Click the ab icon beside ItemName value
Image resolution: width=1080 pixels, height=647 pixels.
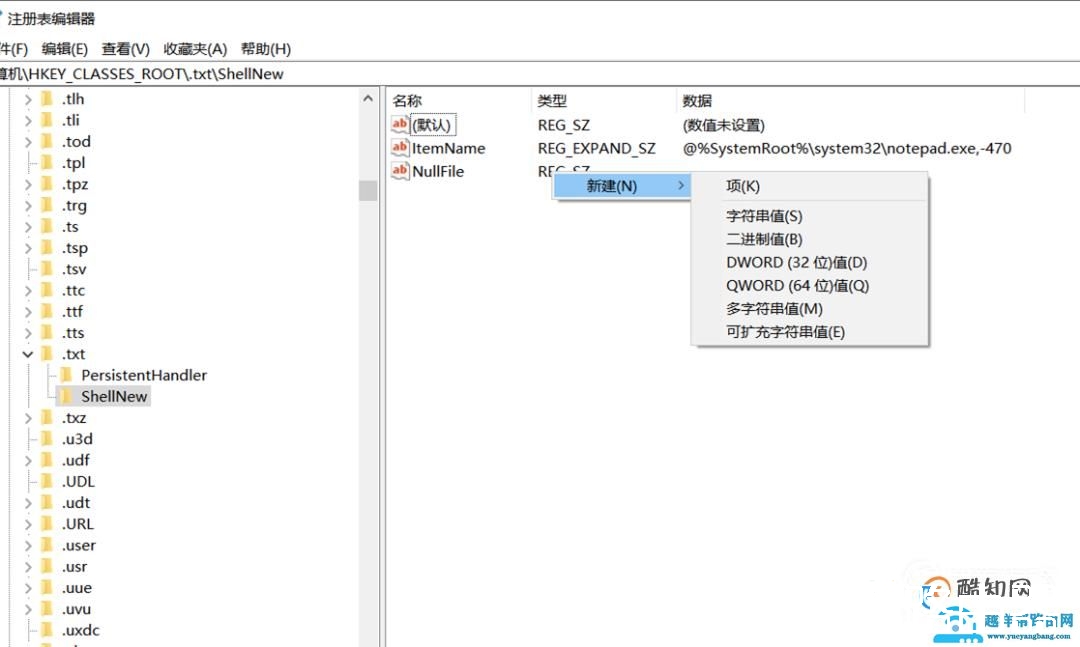(x=399, y=148)
